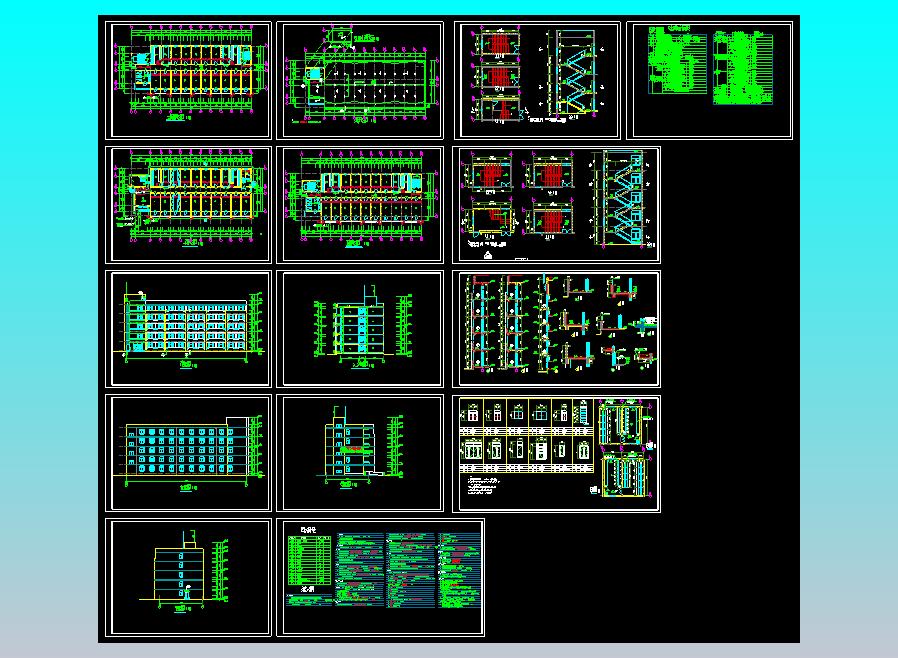The image size is (898, 658).
Task: Open the stair sheet with four red stair plans
Action: 556,205
